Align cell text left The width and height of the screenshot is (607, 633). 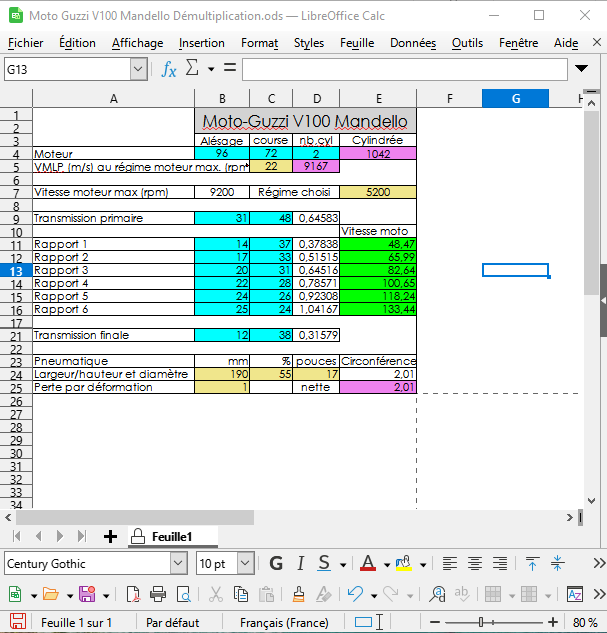[450, 563]
